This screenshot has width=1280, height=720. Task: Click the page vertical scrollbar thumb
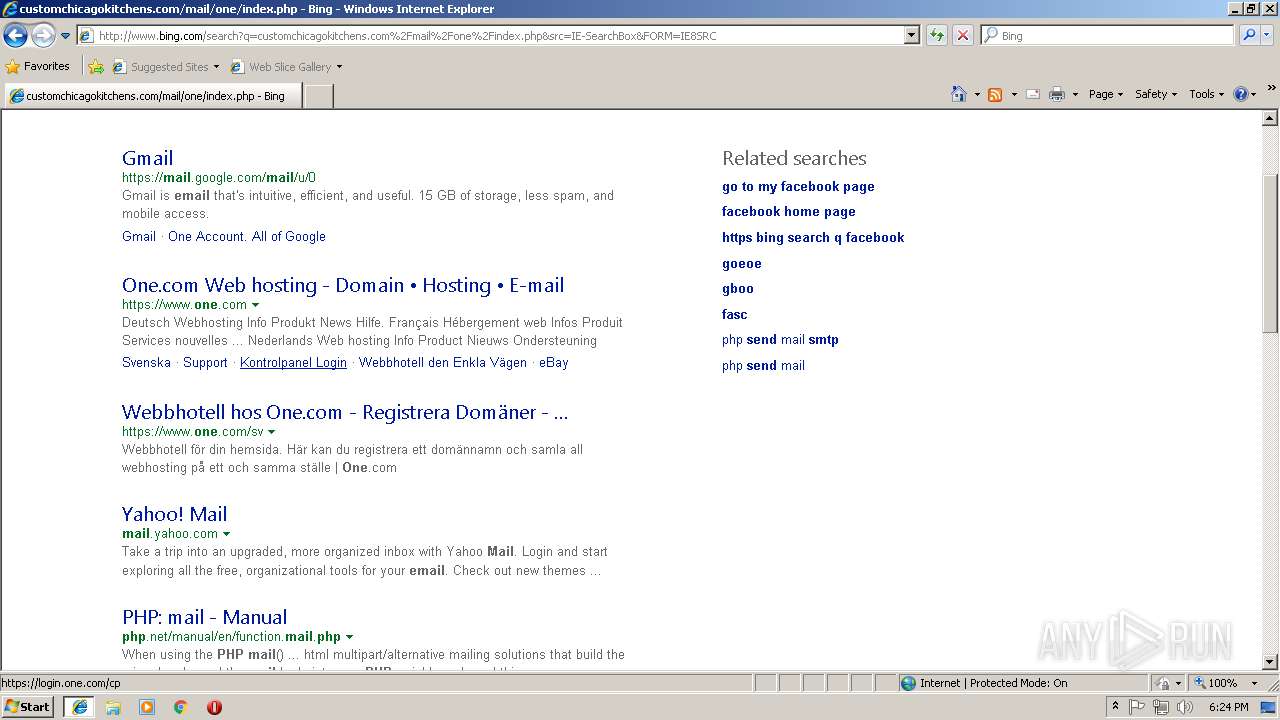[x=1271, y=254]
